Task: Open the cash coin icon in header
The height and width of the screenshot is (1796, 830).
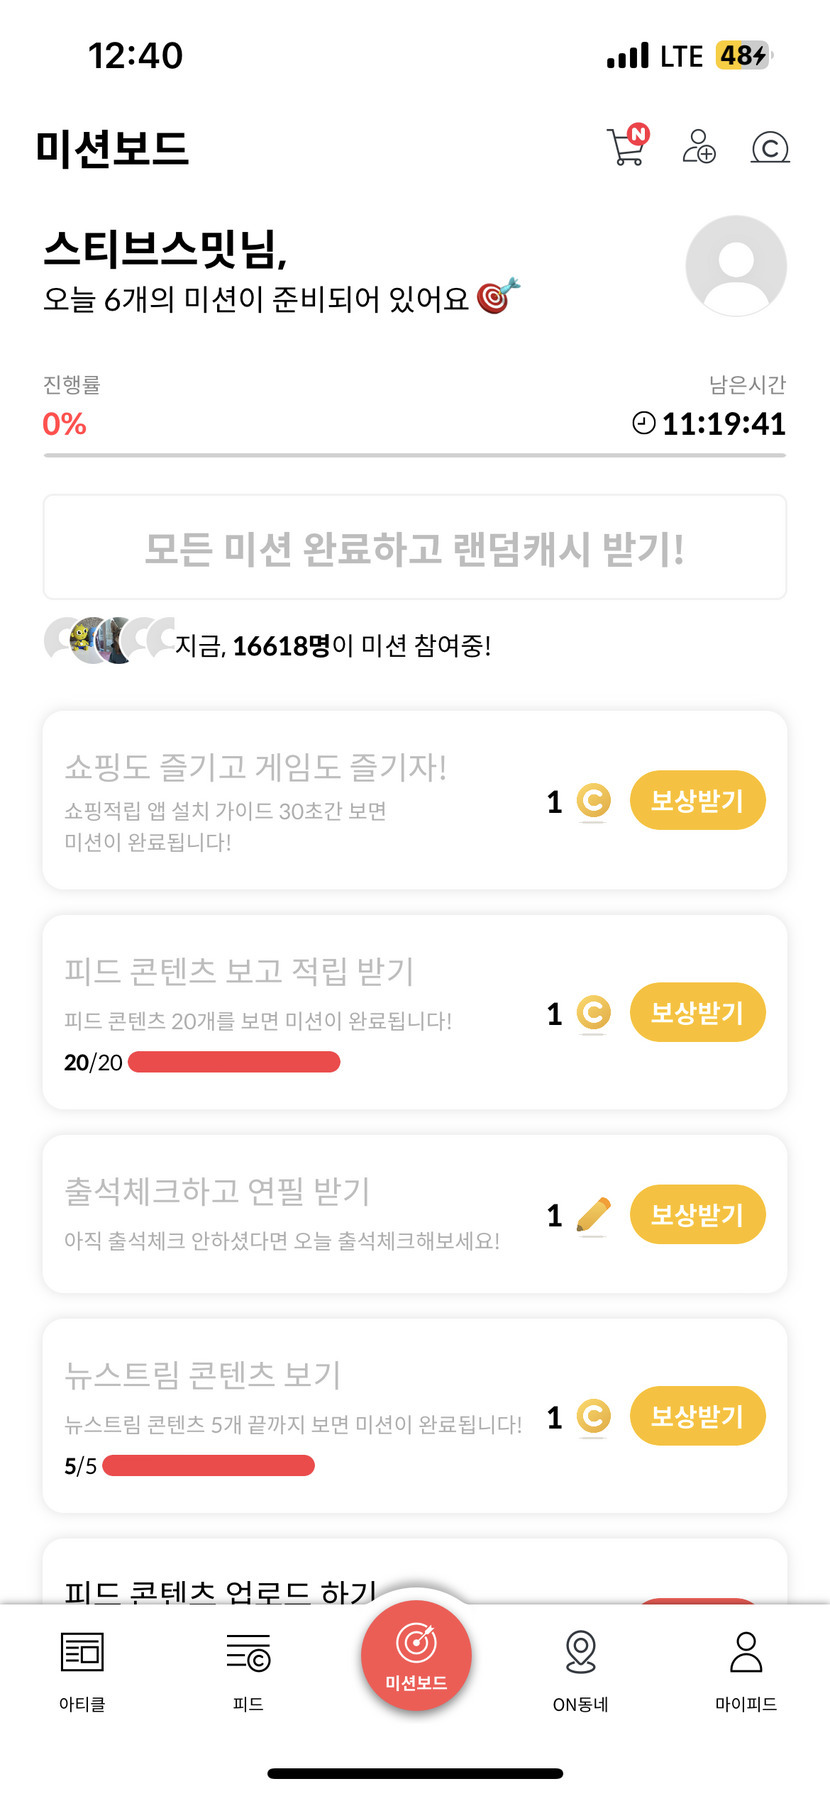Action: point(770,148)
